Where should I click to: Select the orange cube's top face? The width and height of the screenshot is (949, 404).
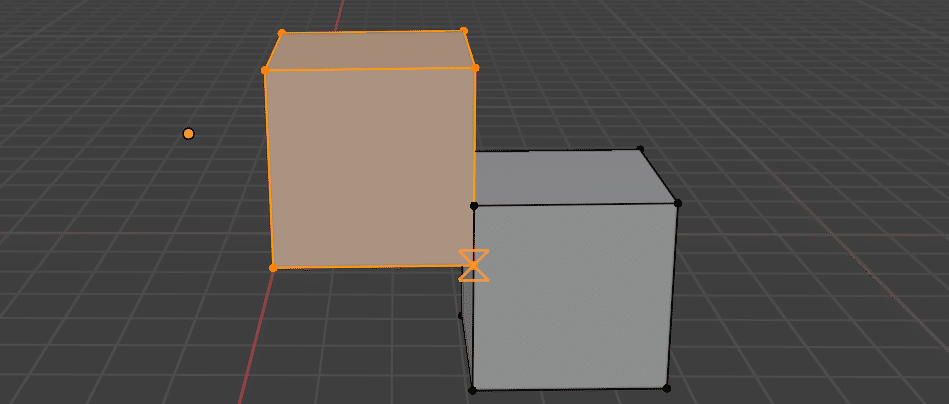click(370, 50)
